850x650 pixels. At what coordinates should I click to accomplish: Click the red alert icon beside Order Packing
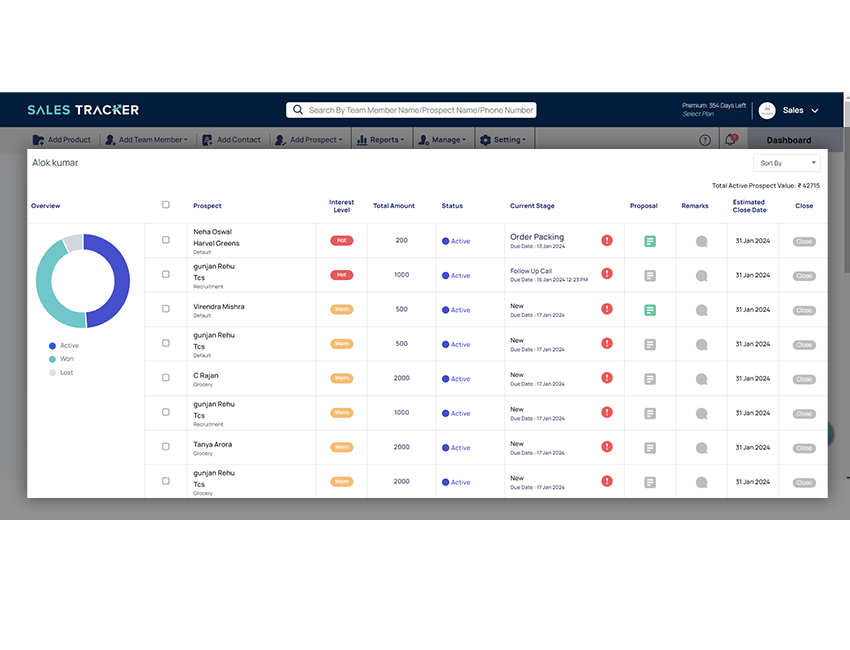(x=607, y=240)
